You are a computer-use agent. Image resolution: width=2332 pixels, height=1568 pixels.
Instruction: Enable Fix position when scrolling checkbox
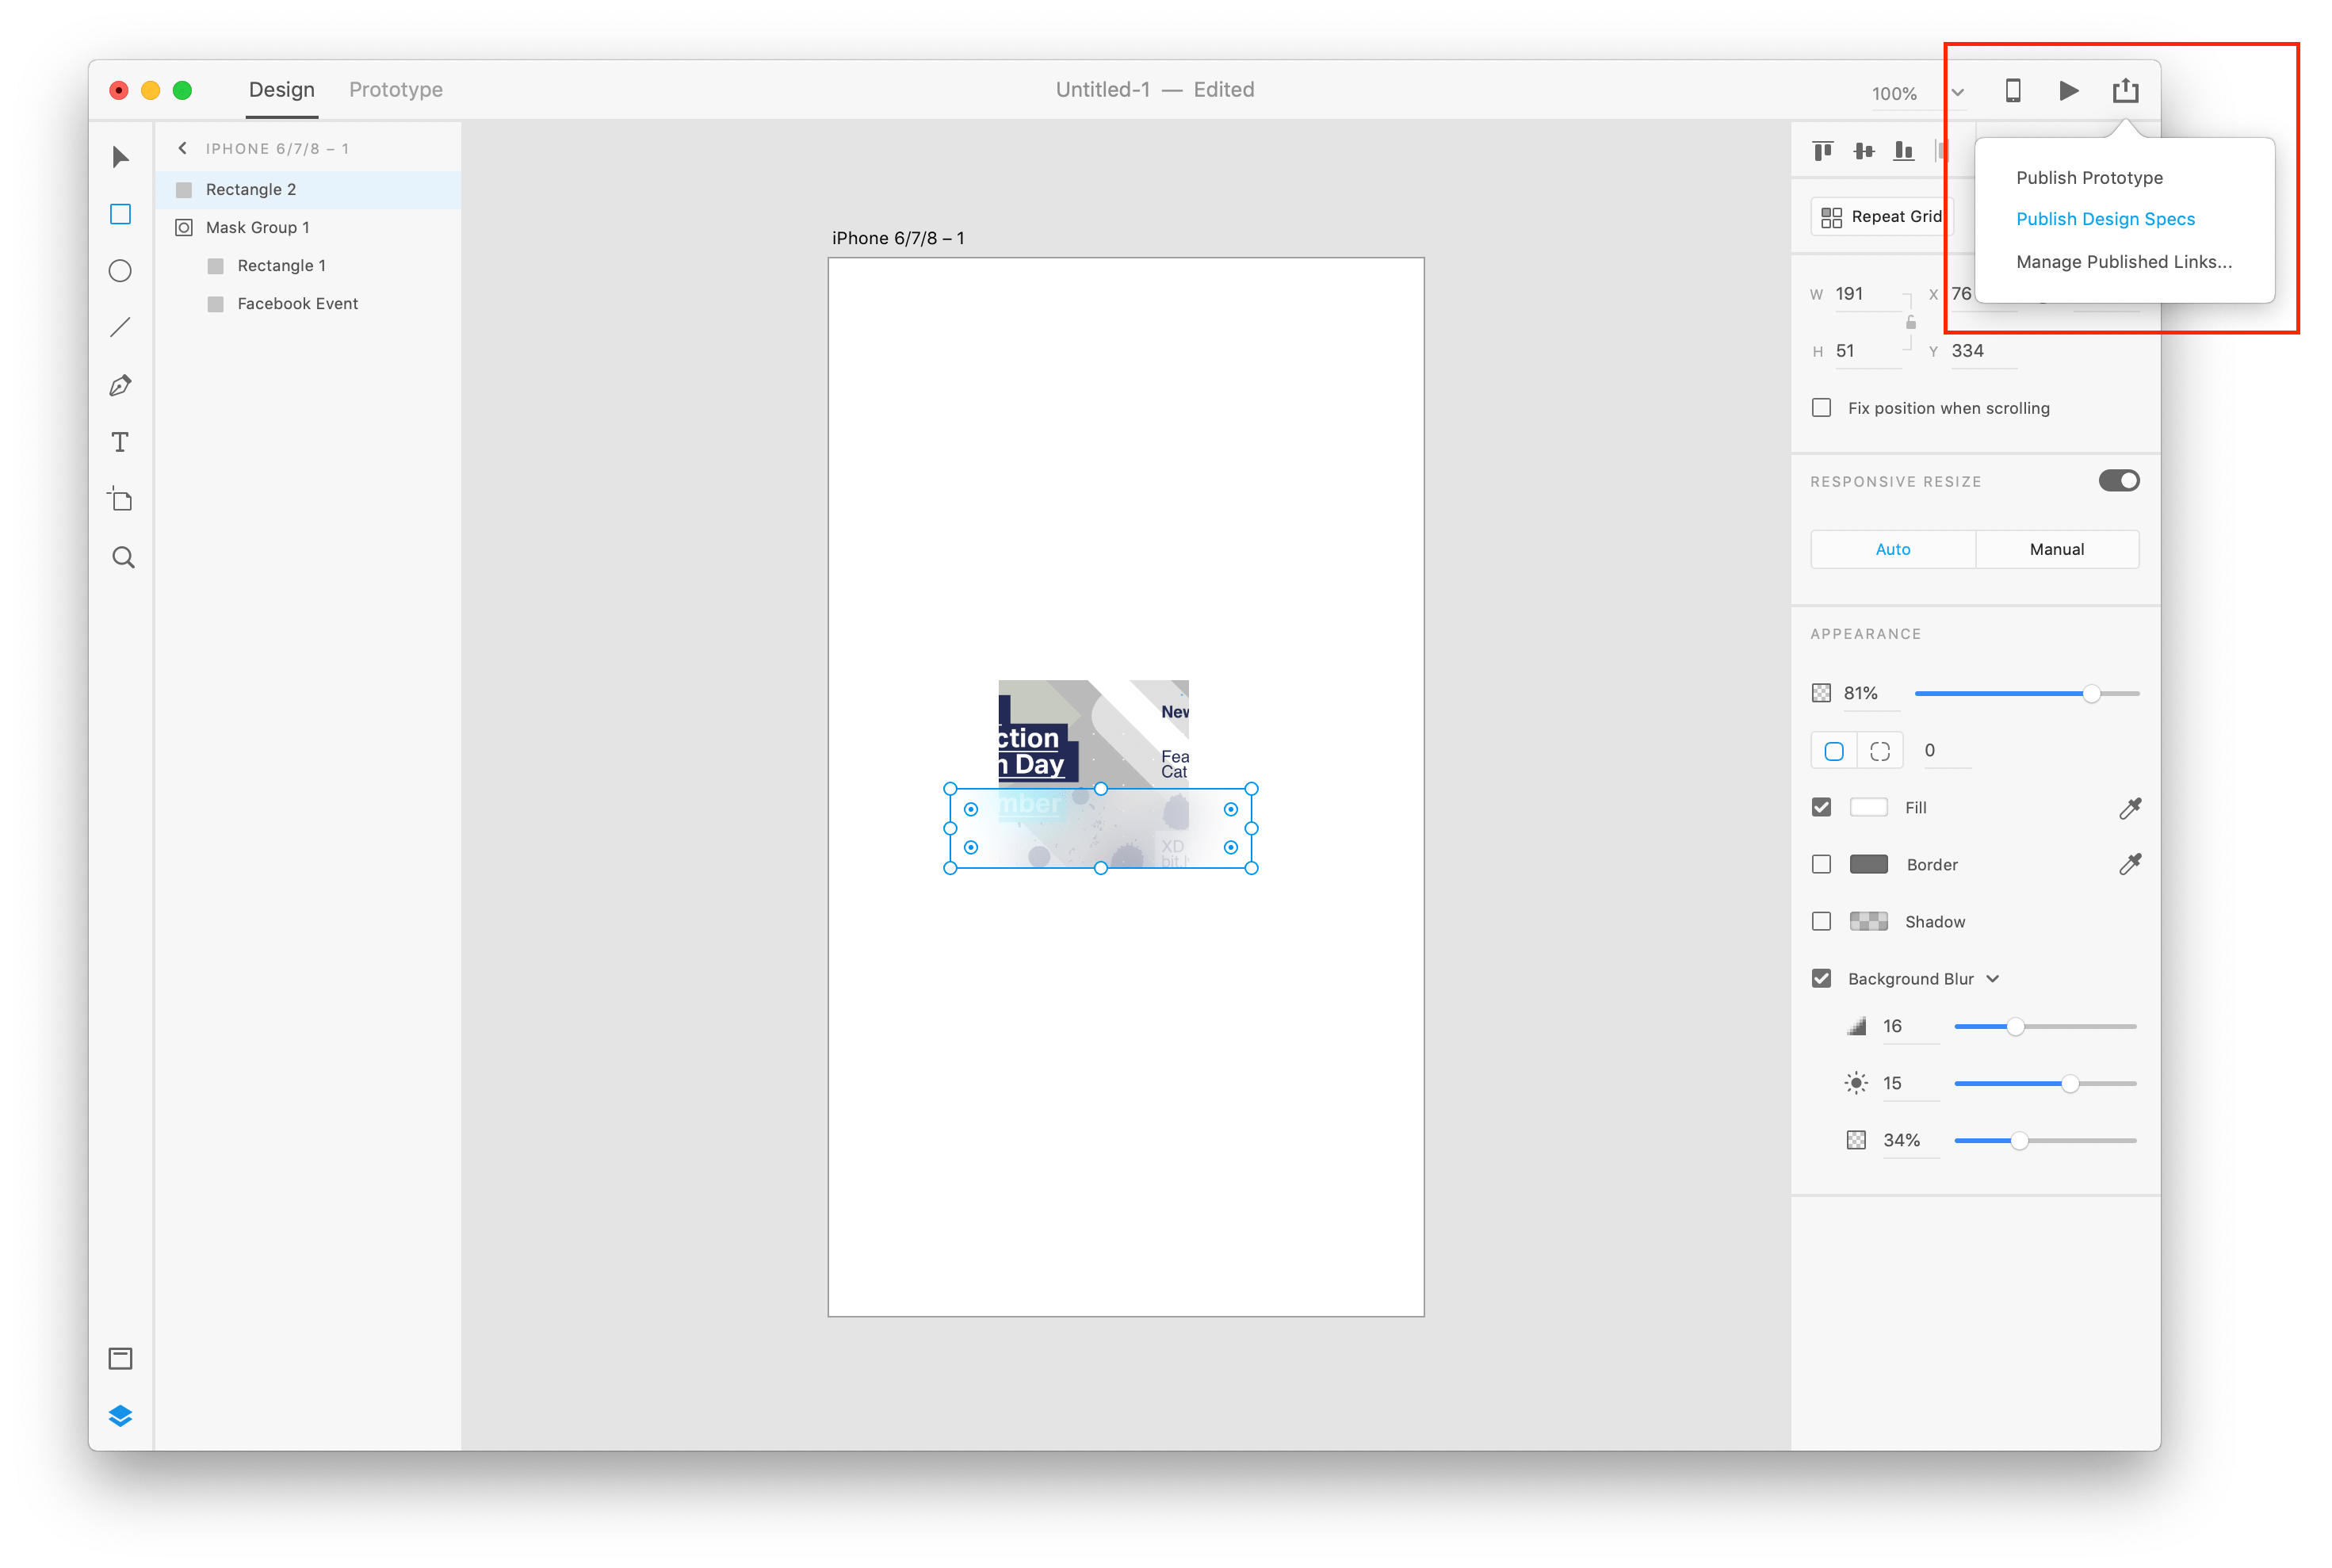pos(1821,408)
